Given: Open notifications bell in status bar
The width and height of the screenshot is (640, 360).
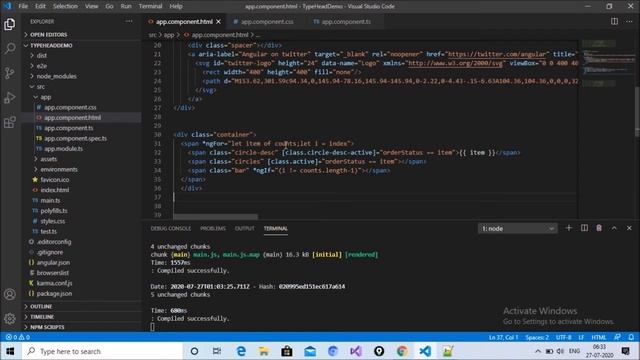Looking at the screenshot, I should pyautogui.click(x=631, y=337).
